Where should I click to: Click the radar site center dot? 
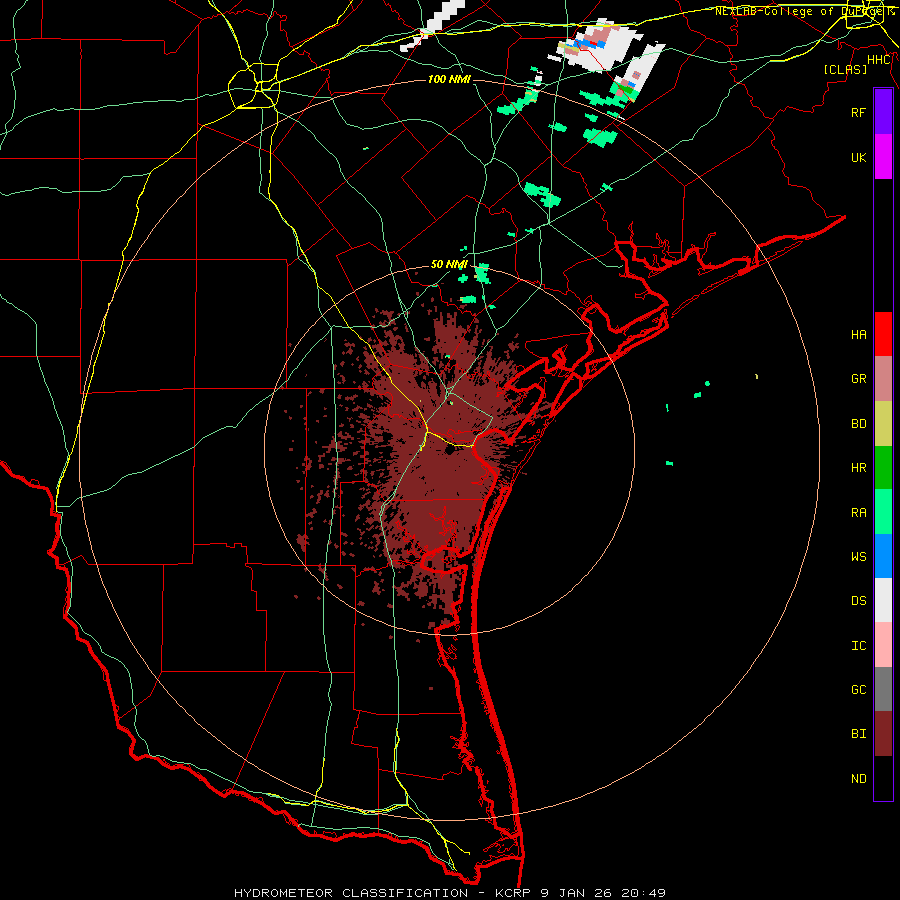click(449, 449)
